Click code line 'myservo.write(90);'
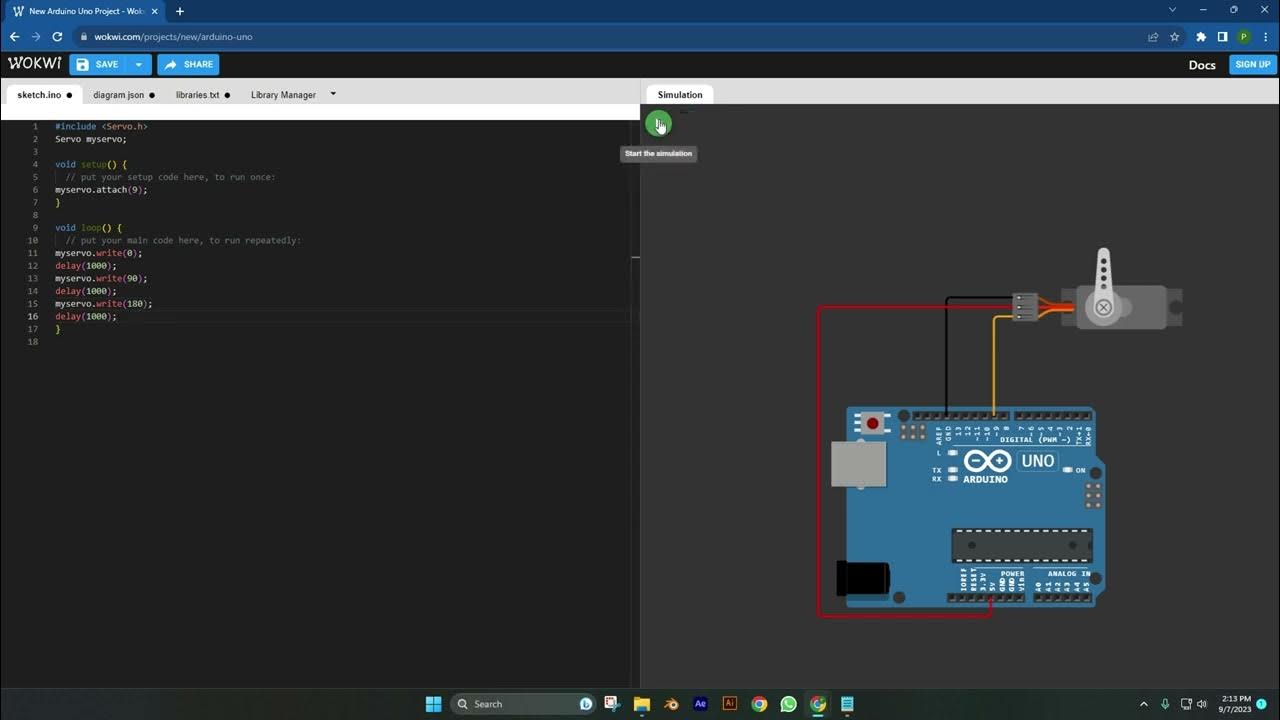The width and height of the screenshot is (1280, 720). coord(101,278)
